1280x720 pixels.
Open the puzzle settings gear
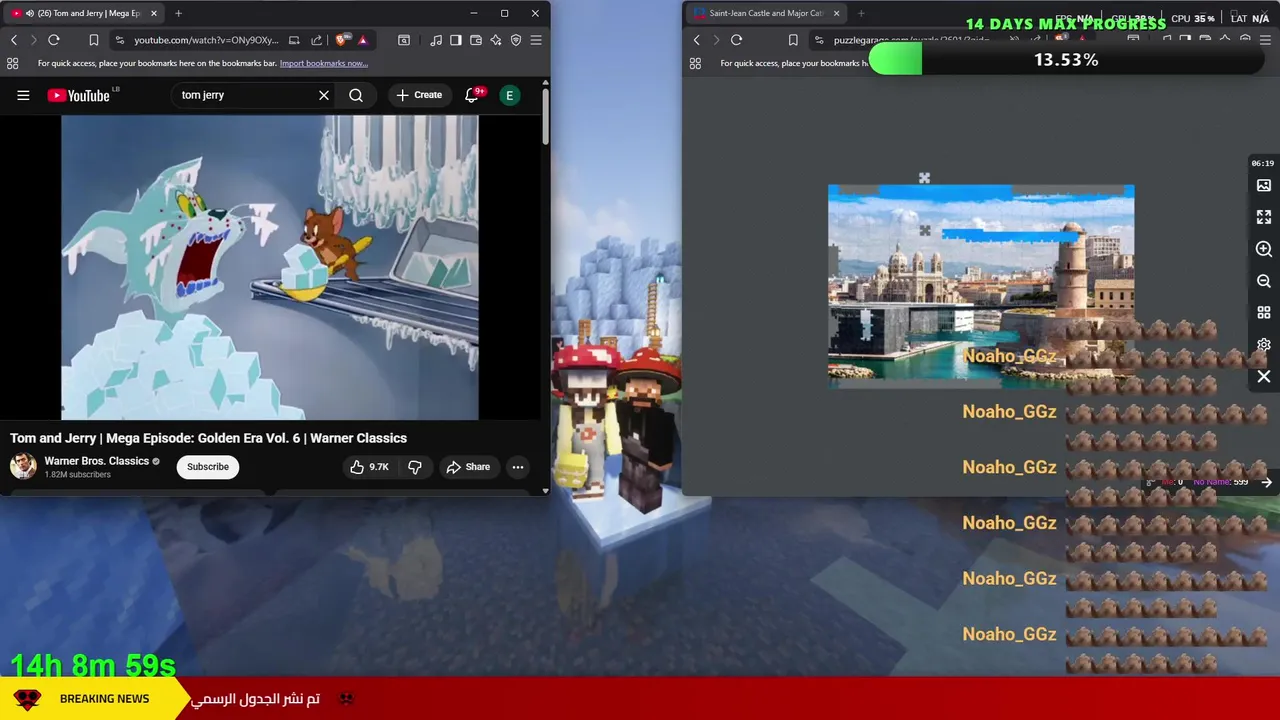1264,345
